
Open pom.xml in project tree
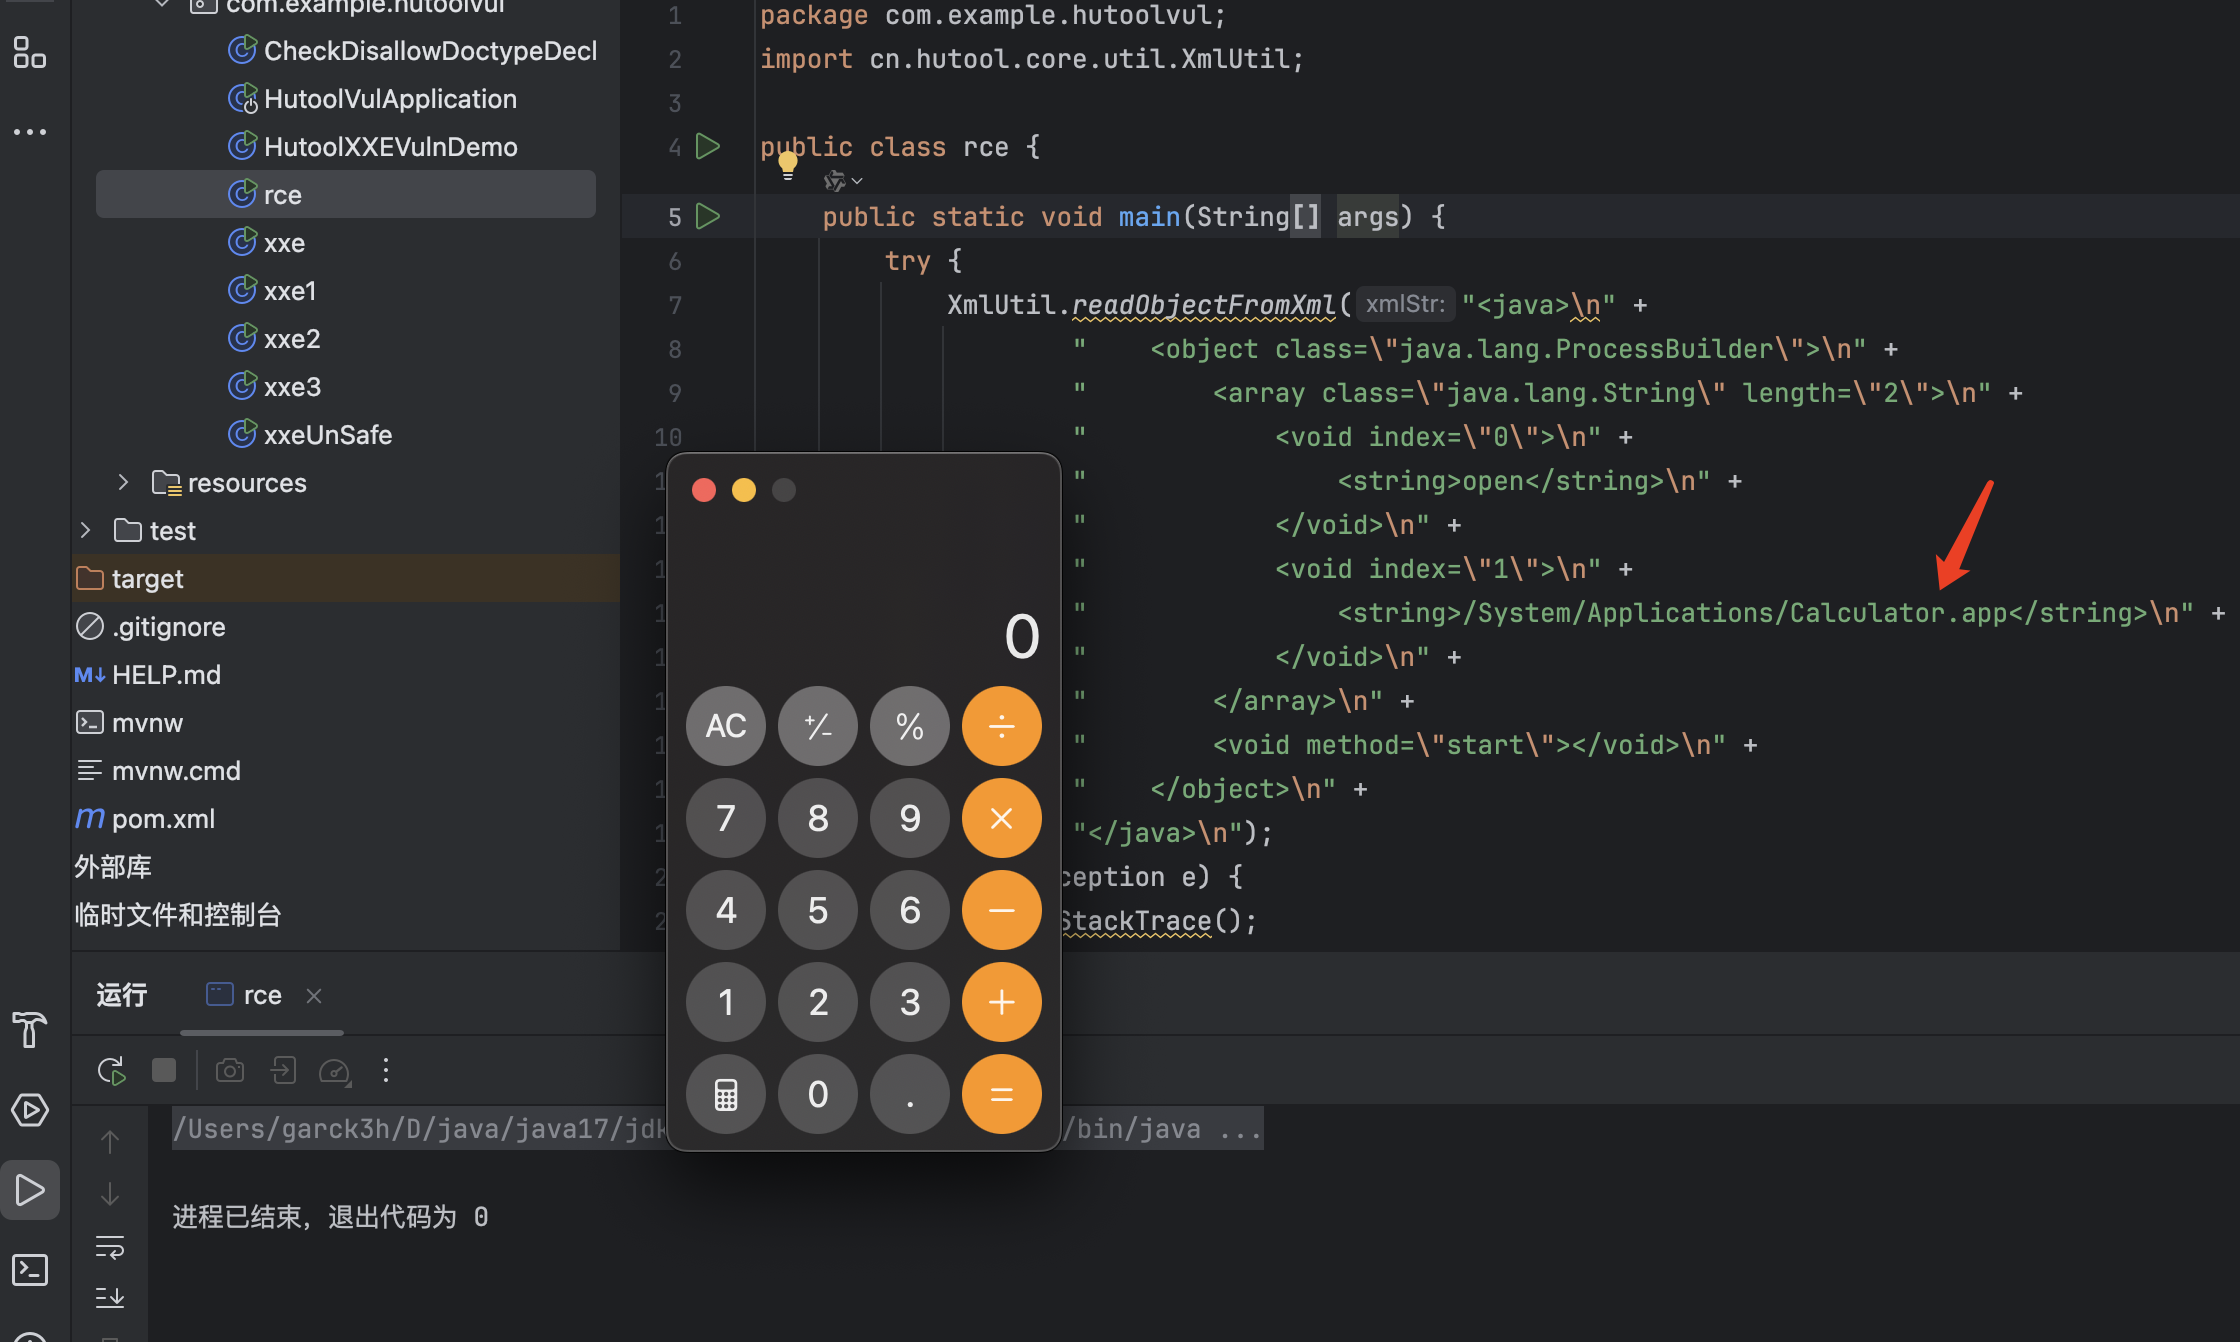[x=163, y=819]
